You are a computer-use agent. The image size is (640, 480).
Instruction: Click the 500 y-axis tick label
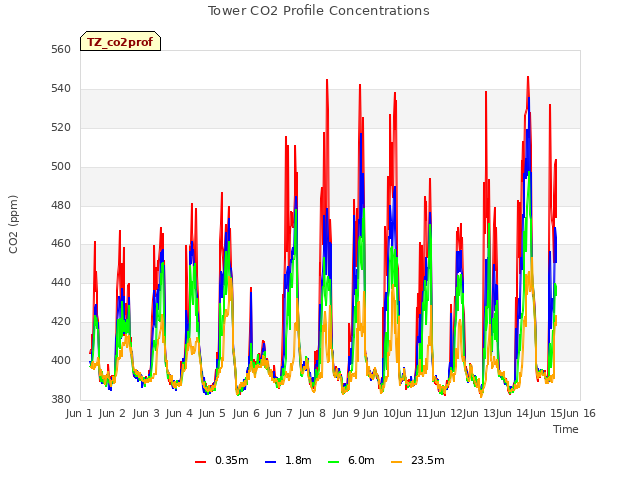click(61, 167)
